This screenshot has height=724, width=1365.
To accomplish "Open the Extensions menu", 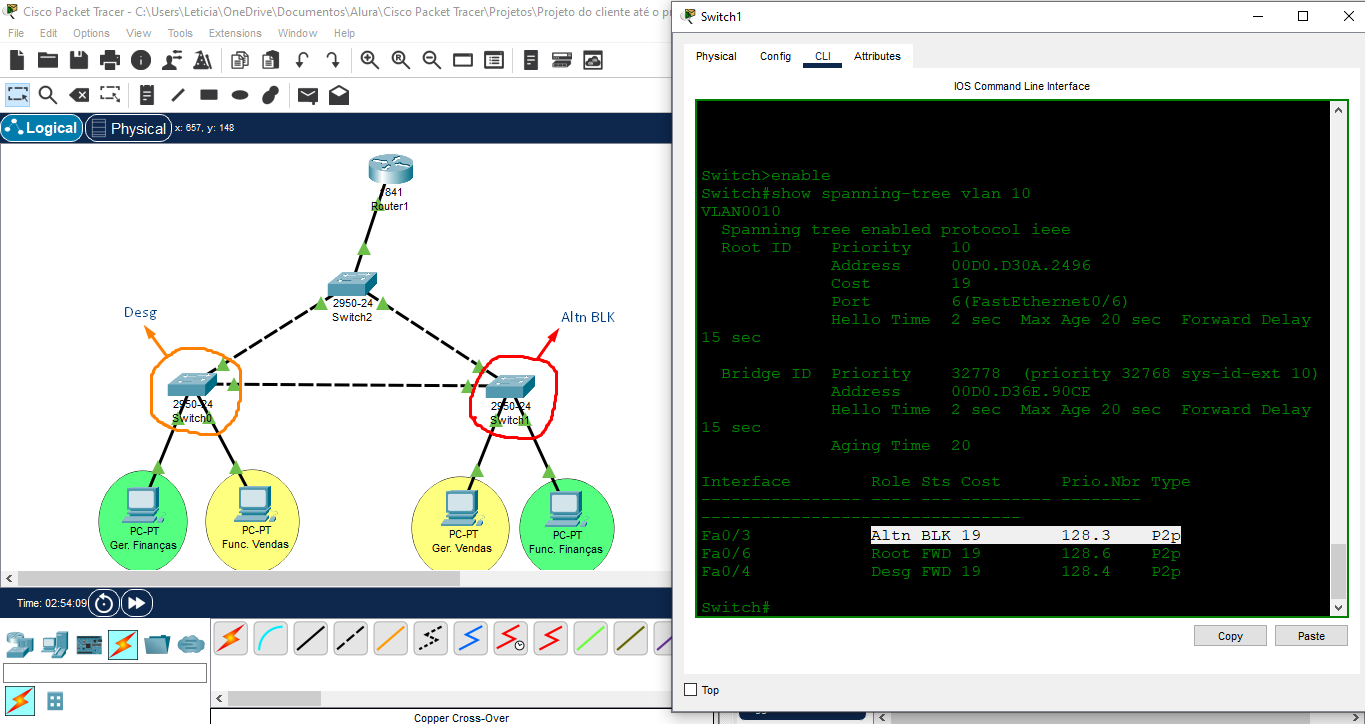I will (235, 33).
